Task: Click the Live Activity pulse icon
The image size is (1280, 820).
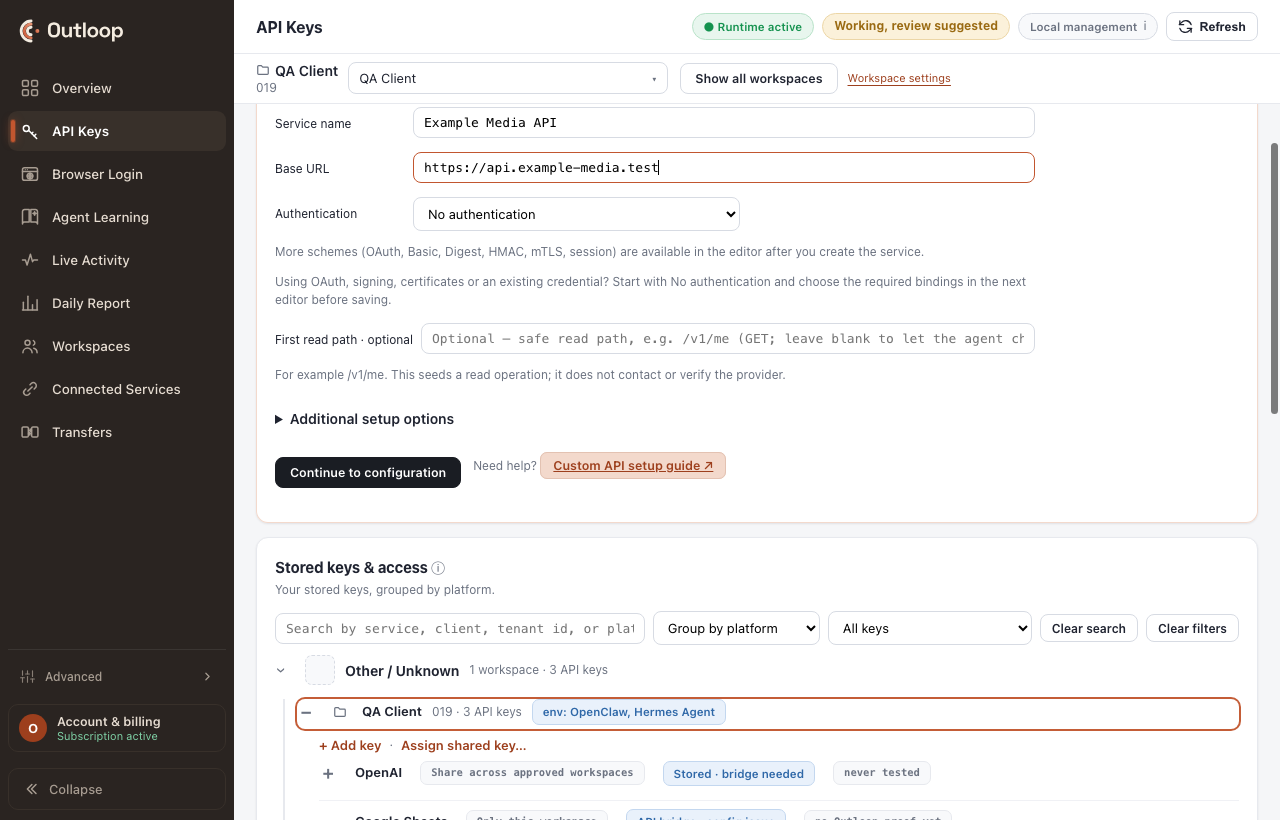Action: pyautogui.click(x=30, y=260)
